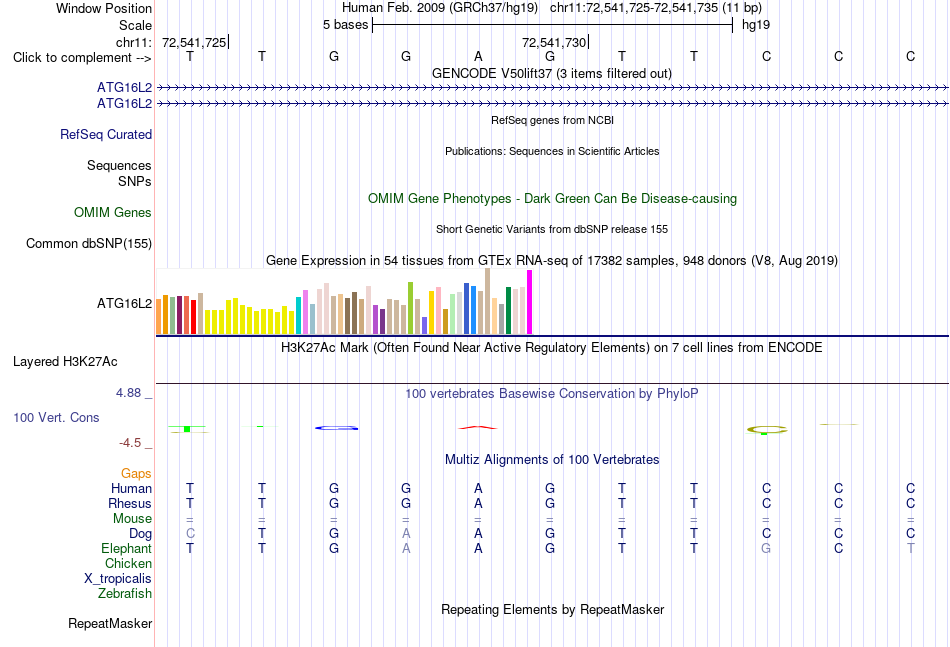The width and height of the screenshot is (950, 647).
Task: Open the H3K27Ac Mark ENCODE track title
Action: pos(552,348)
